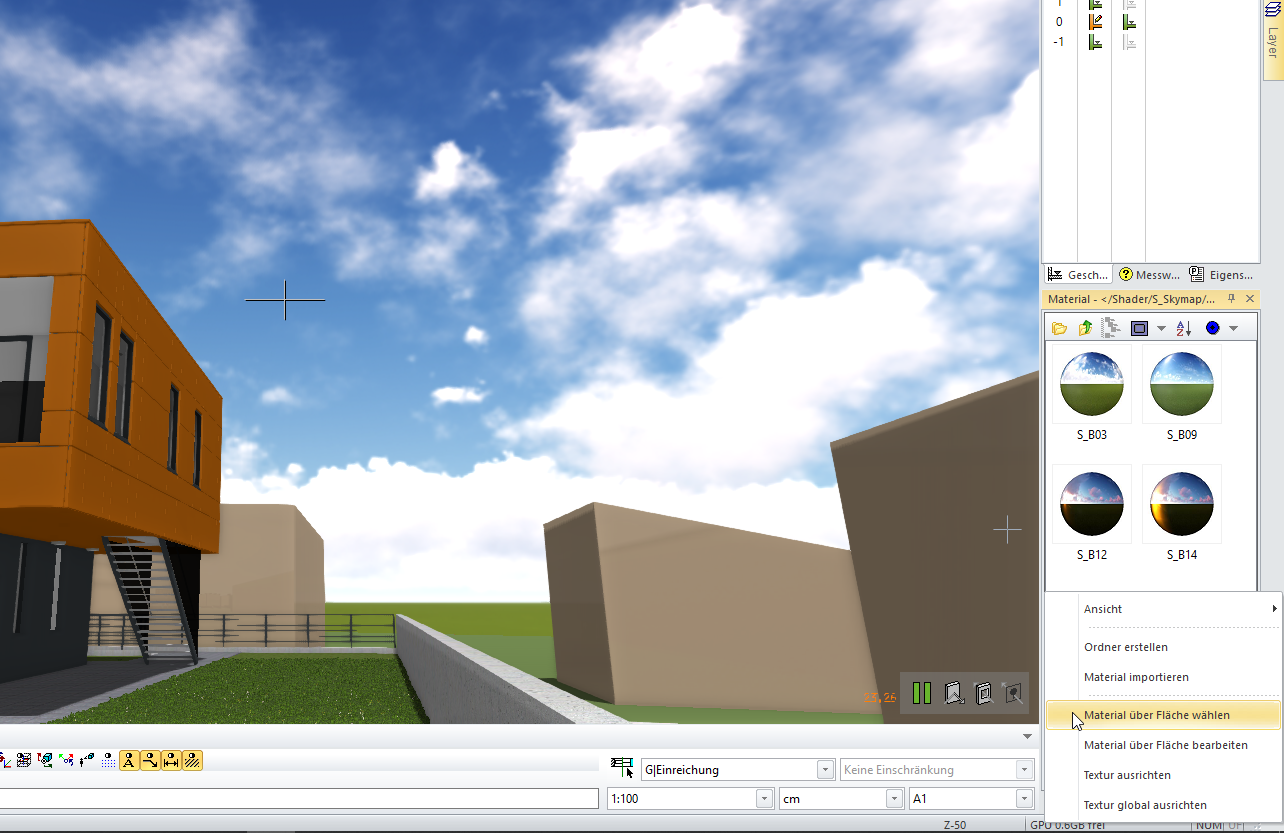This screenshot has width=1284, height=833.
Task: Pause the animation with the green pause control
Action: [x=921, y=691]
